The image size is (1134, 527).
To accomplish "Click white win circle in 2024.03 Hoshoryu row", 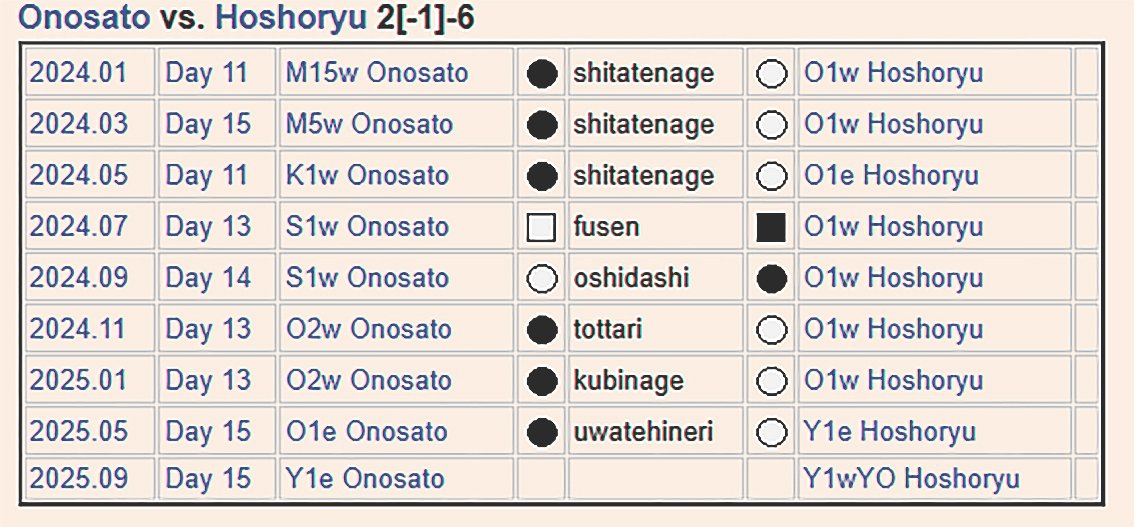I will coord(771,125).
